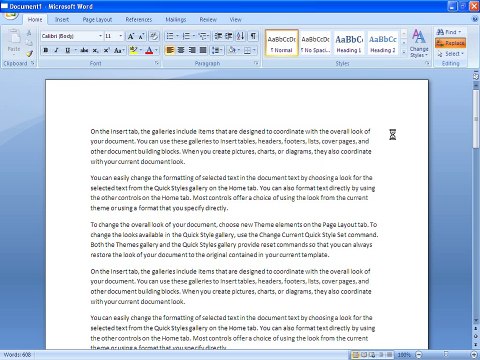Screen dimensions: 480x360
Task: Toggle Strikethrough formatting
Action: 84,50
